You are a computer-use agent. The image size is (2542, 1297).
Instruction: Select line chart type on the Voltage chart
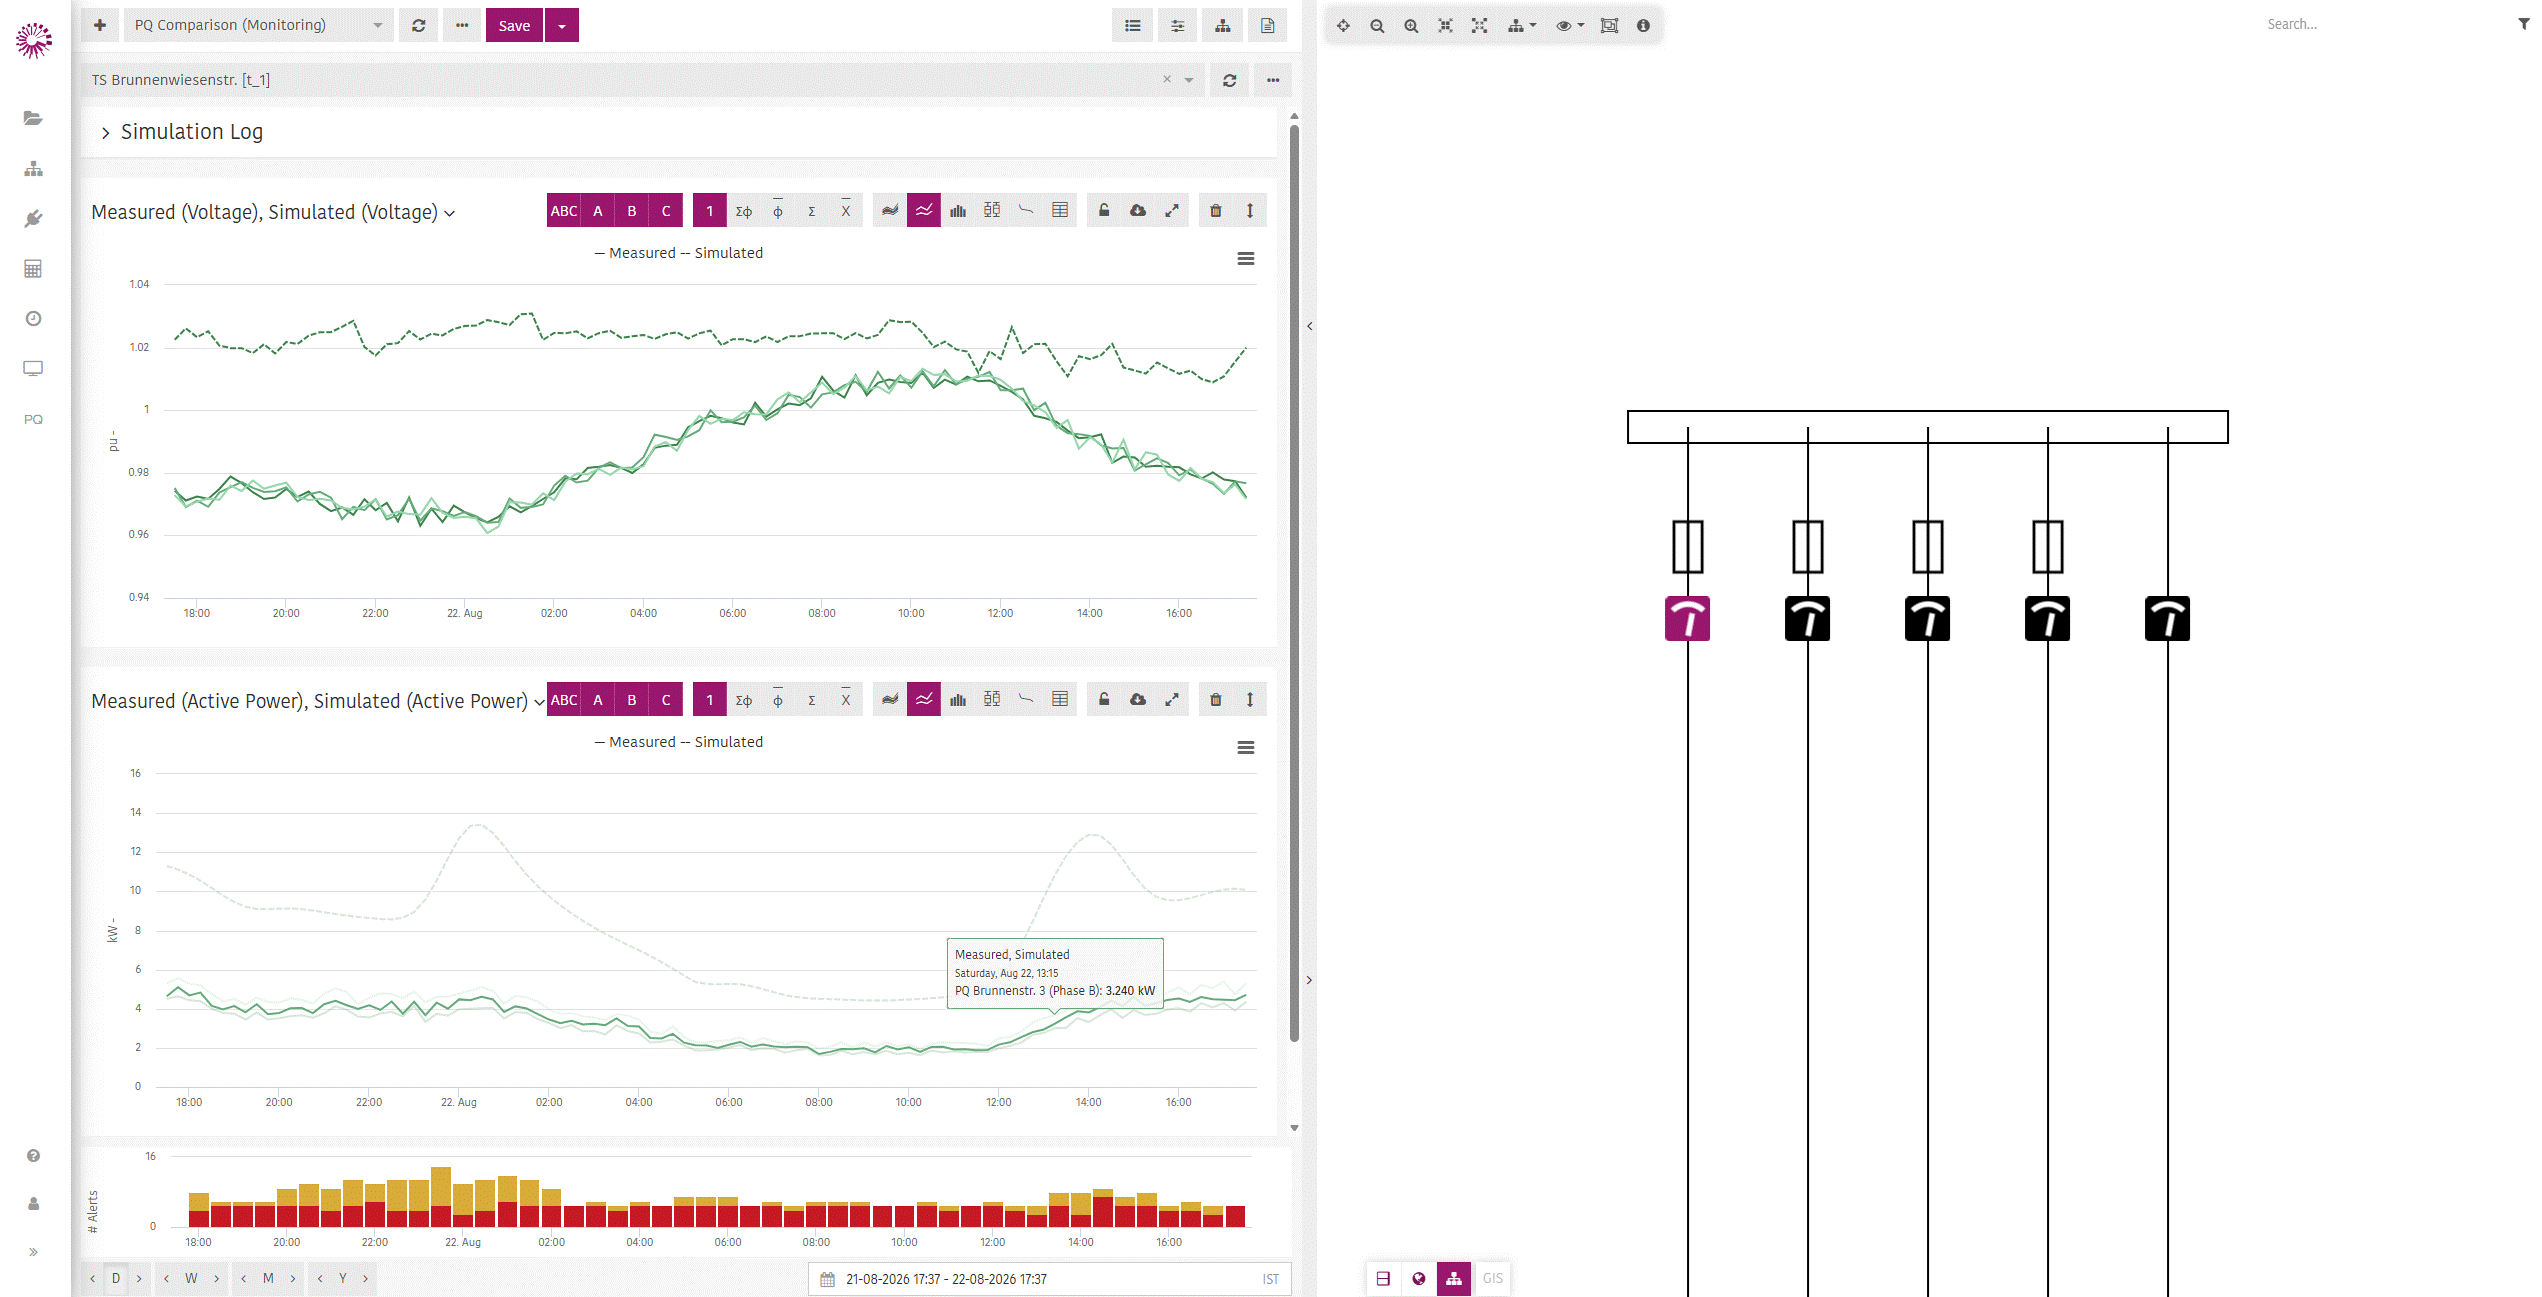[924, 210]
